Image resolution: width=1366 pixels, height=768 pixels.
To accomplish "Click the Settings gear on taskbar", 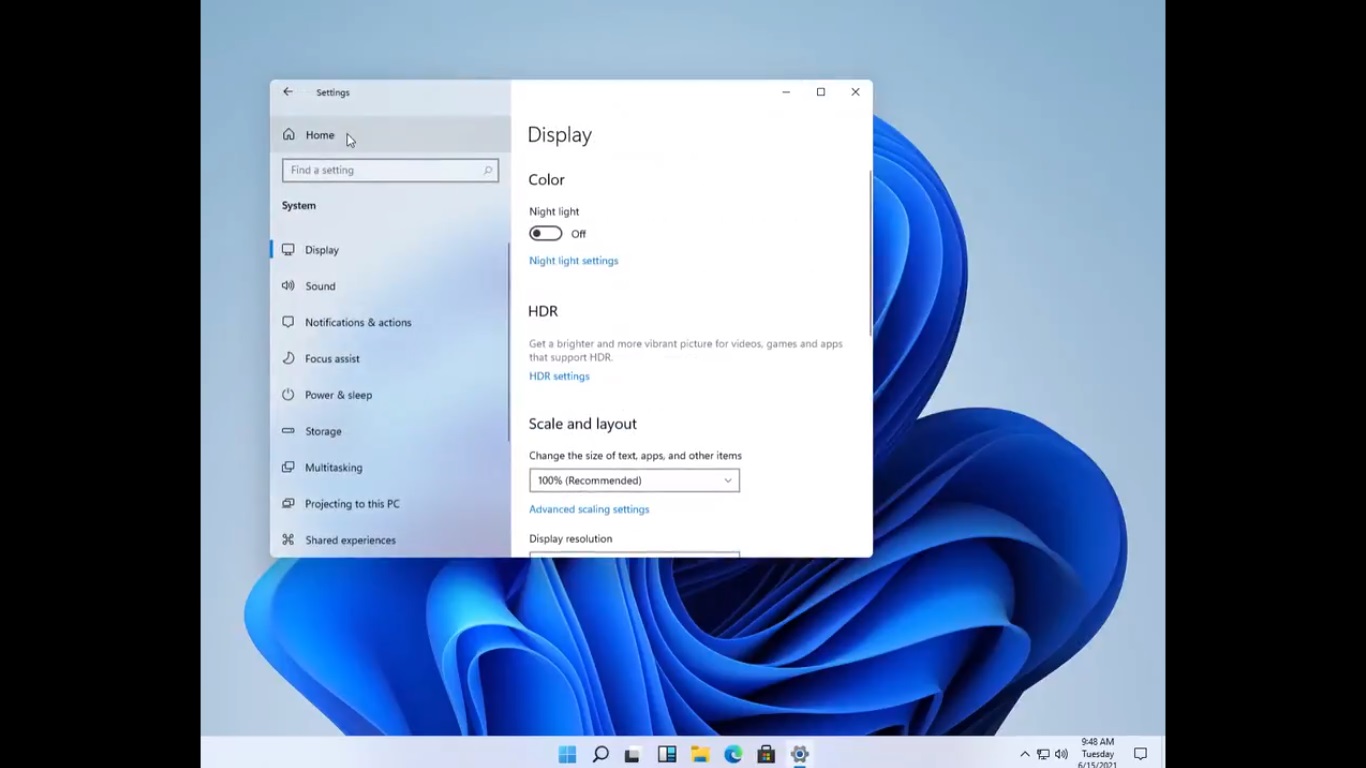I will pyautogui.click(x=799, y=754).
